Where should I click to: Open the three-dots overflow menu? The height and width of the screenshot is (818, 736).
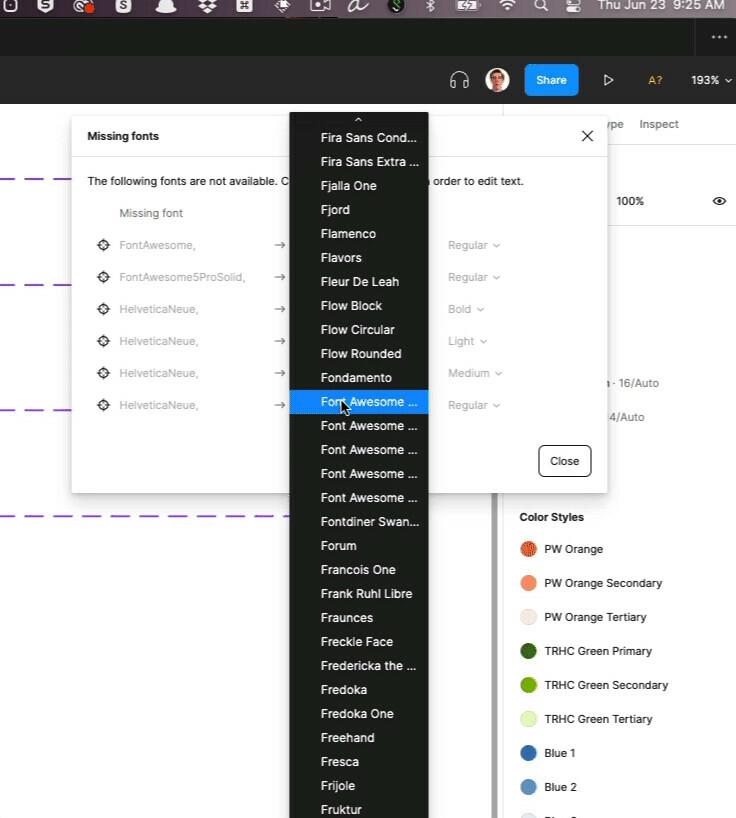click(x=719, y=37)
